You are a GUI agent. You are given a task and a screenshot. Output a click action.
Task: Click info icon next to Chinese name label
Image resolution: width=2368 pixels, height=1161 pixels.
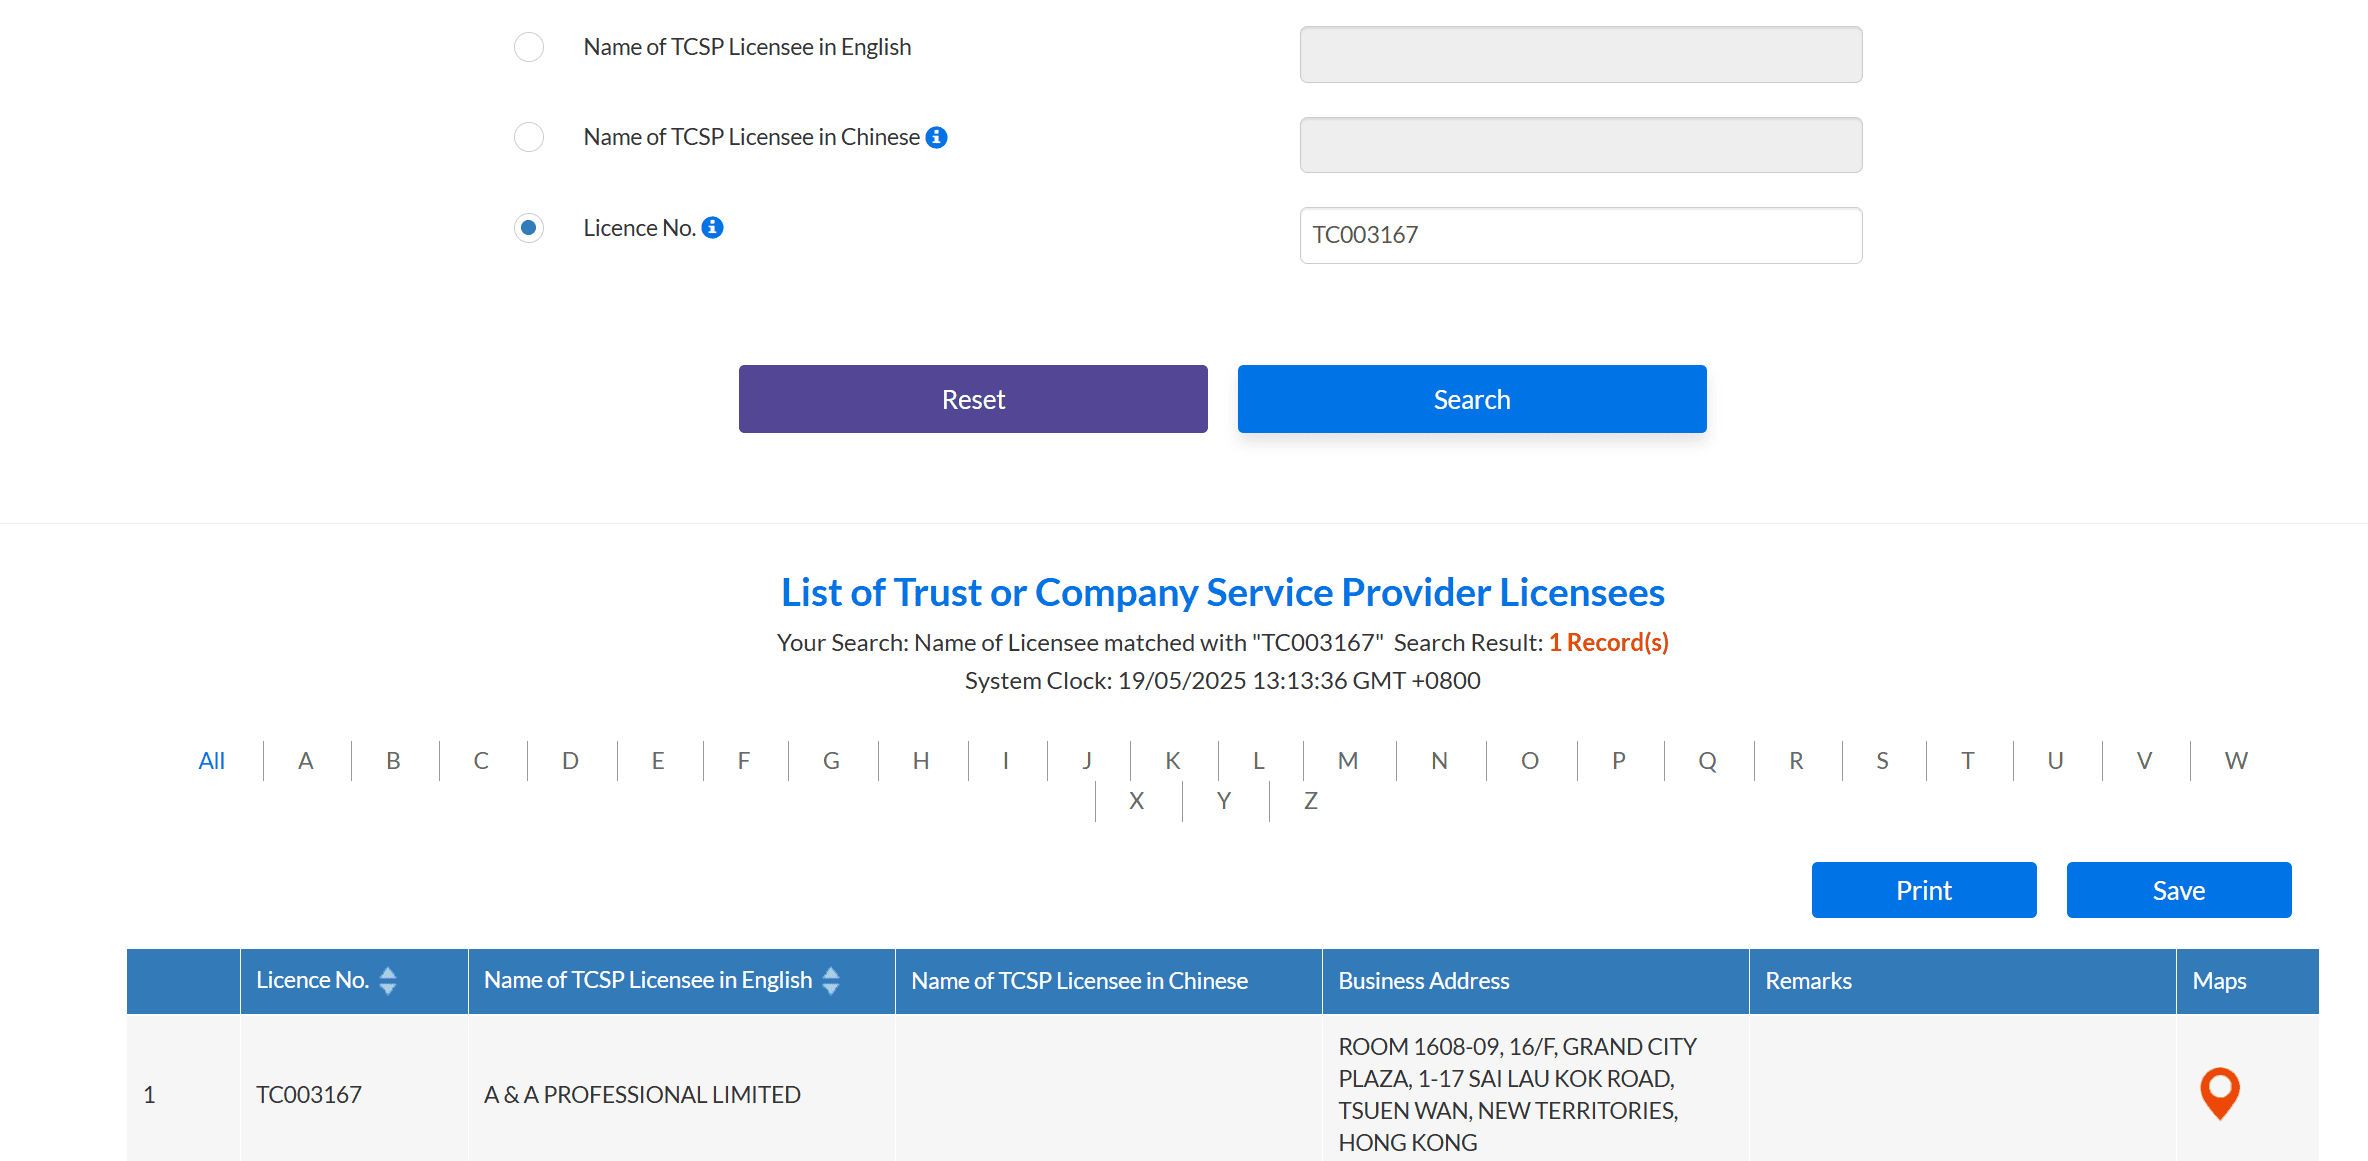coord(936,137)
